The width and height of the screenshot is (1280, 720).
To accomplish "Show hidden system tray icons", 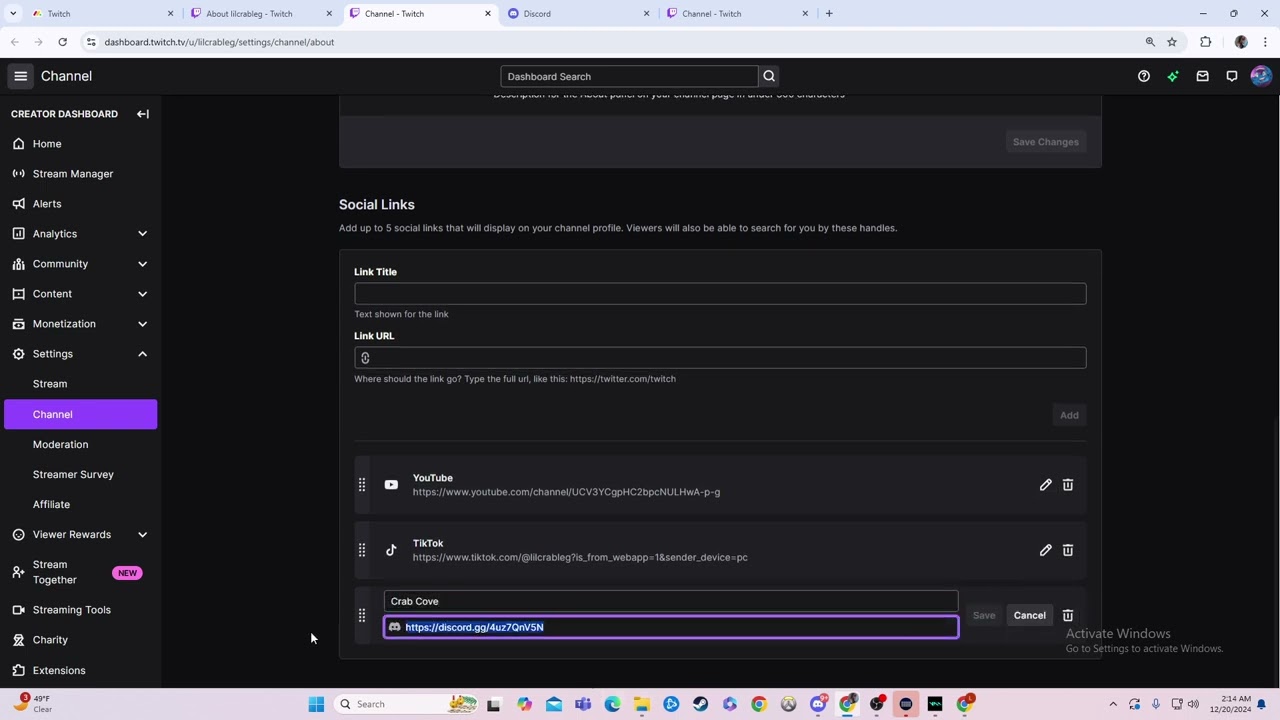I will tap(1113, 704).
